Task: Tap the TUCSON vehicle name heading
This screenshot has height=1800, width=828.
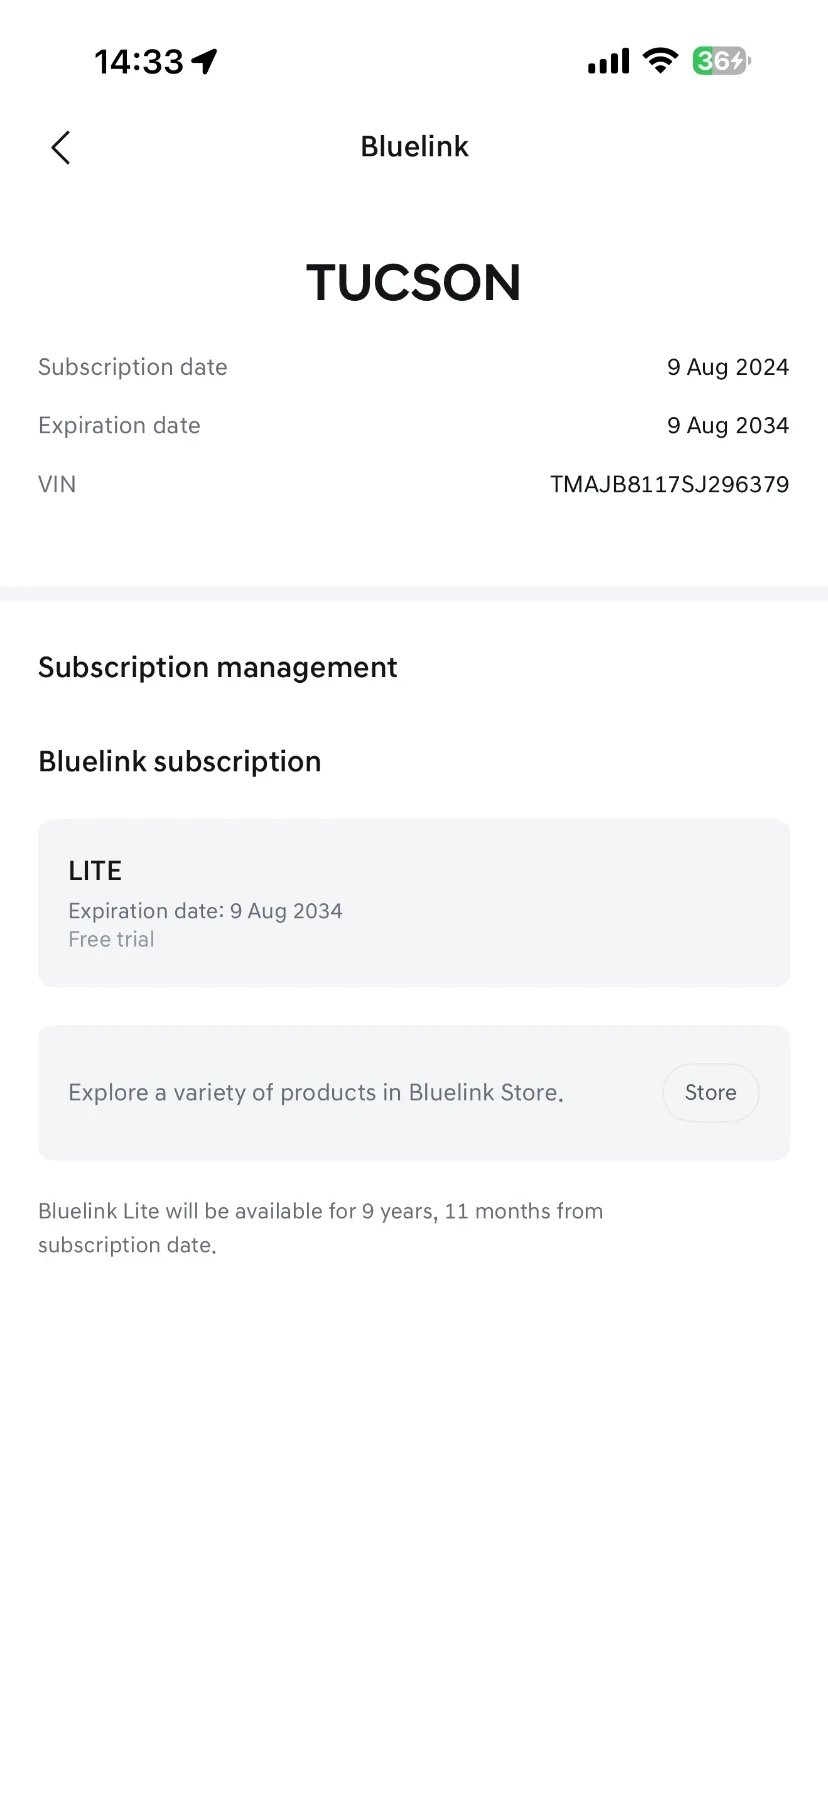Action: (414, 283)
